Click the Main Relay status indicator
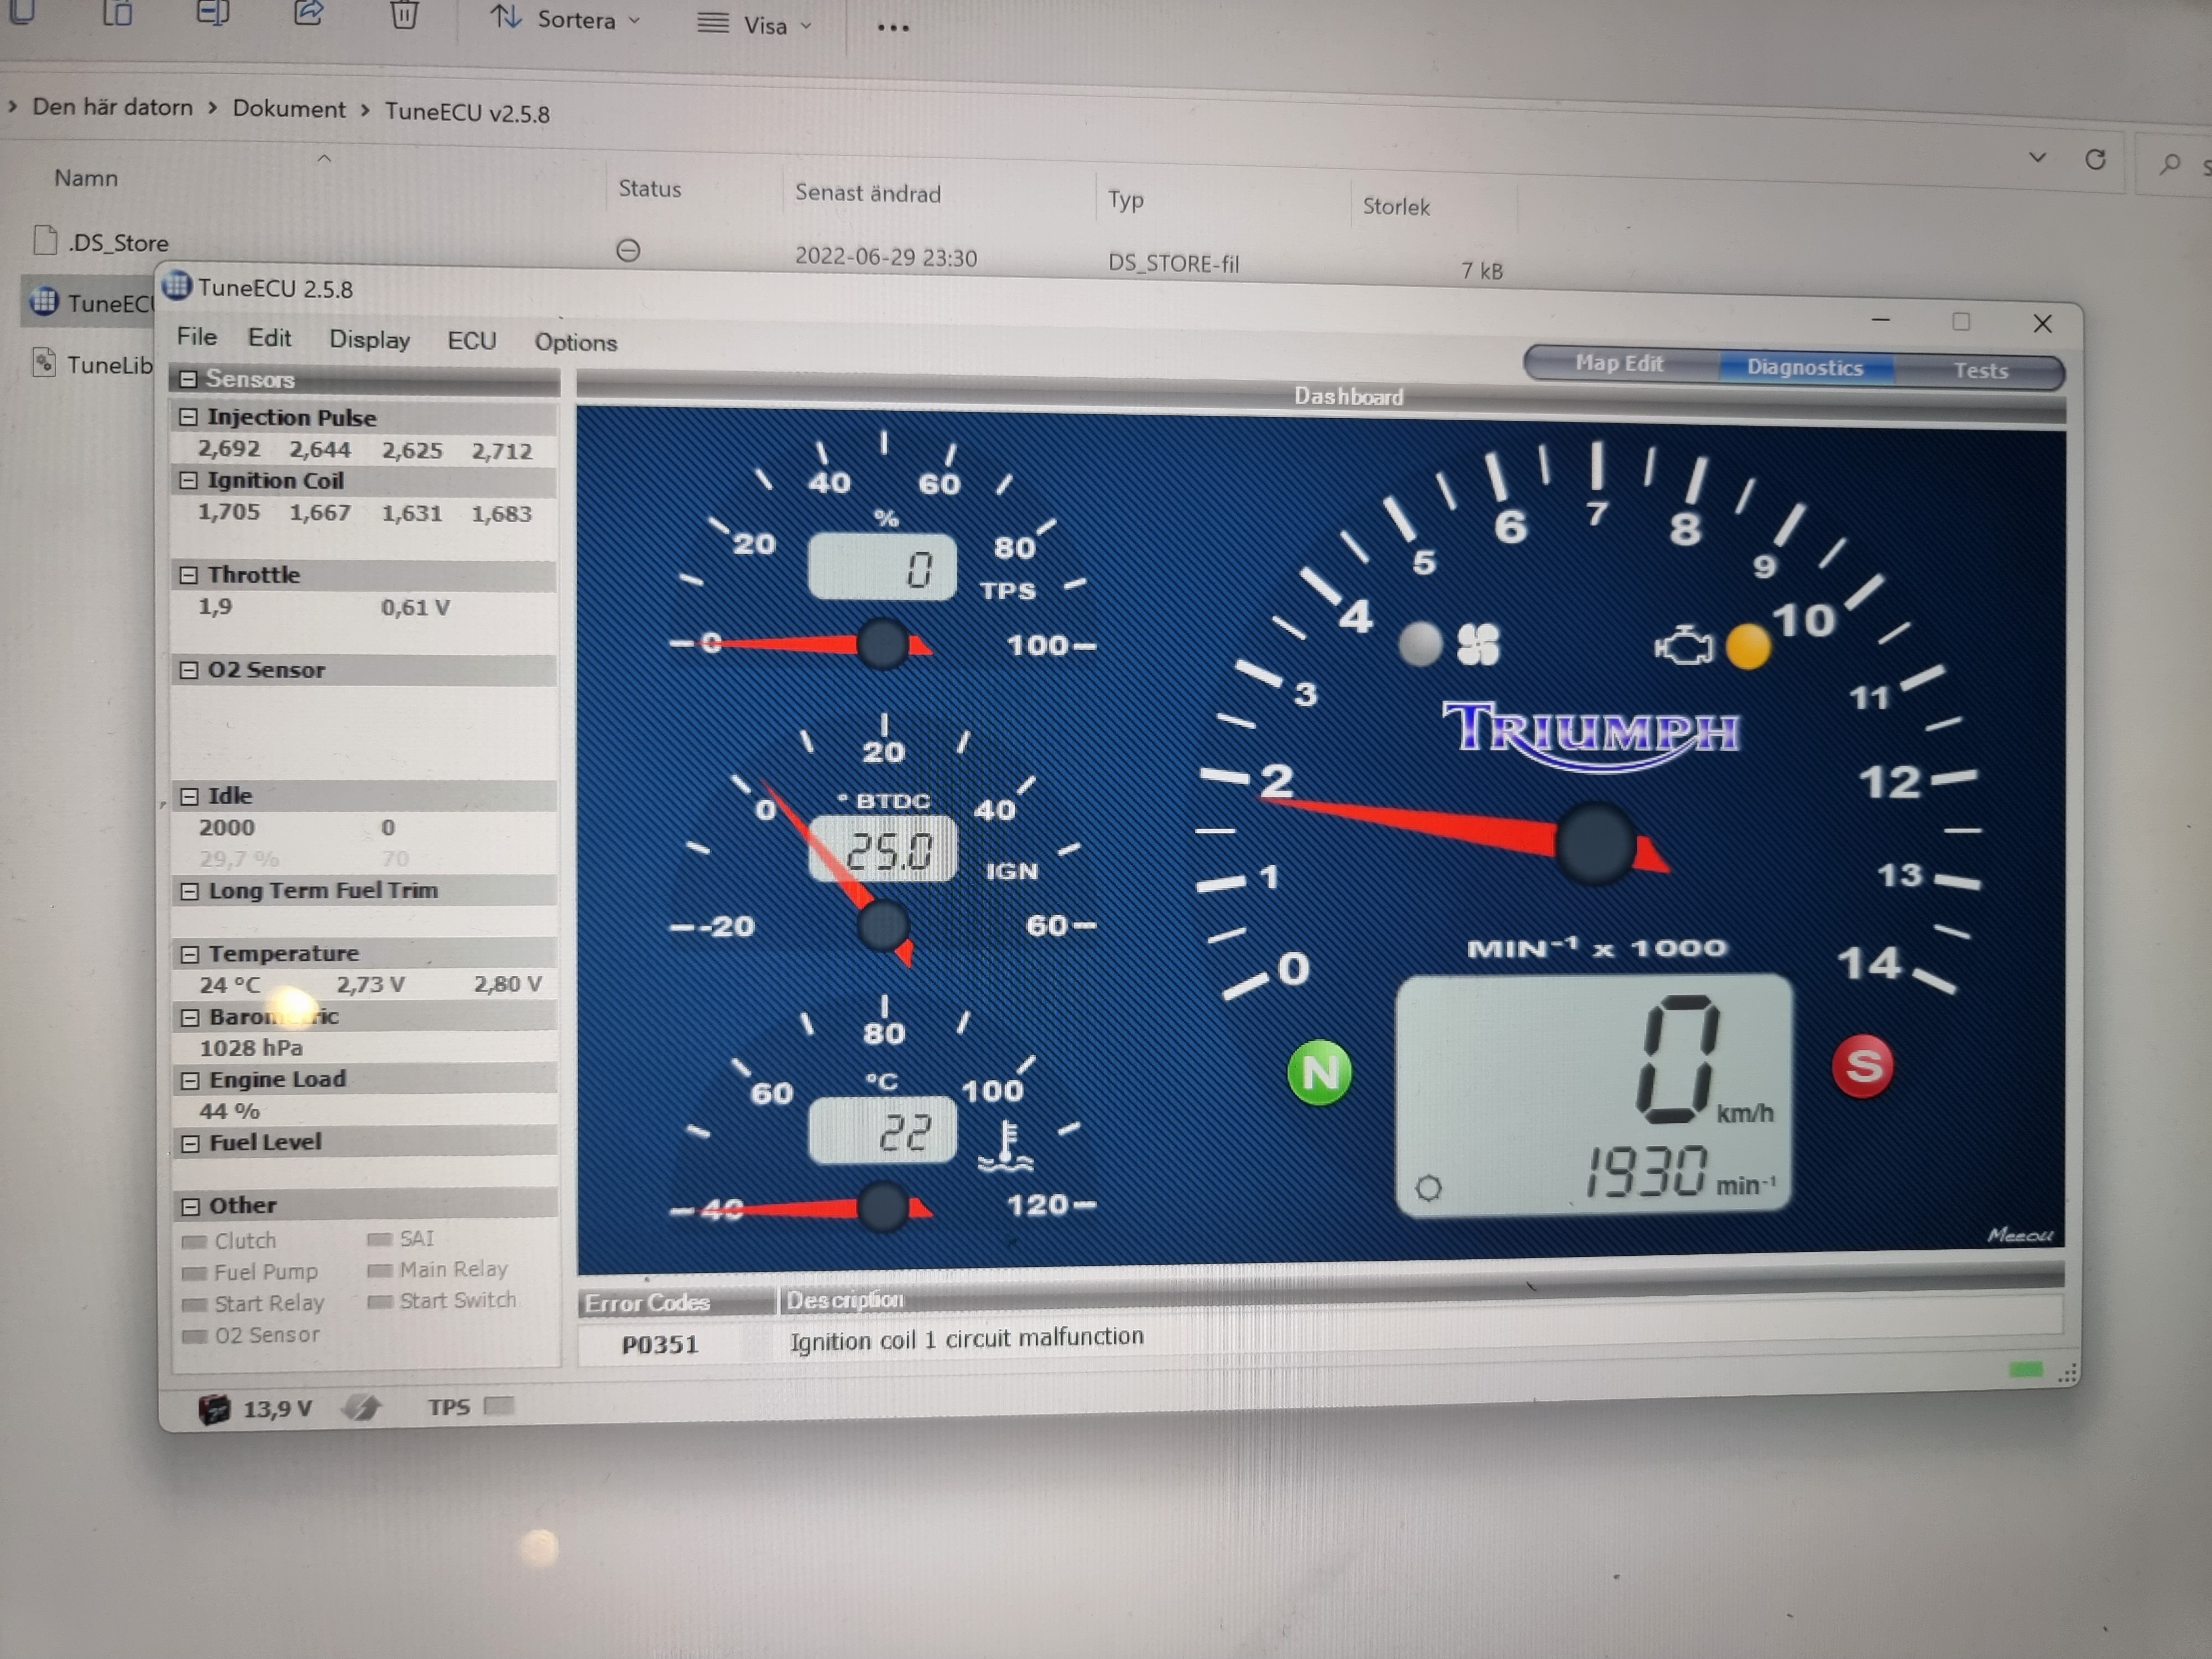The width and height of the screenshot is (2212, 1659). (x=379, y=1271)
